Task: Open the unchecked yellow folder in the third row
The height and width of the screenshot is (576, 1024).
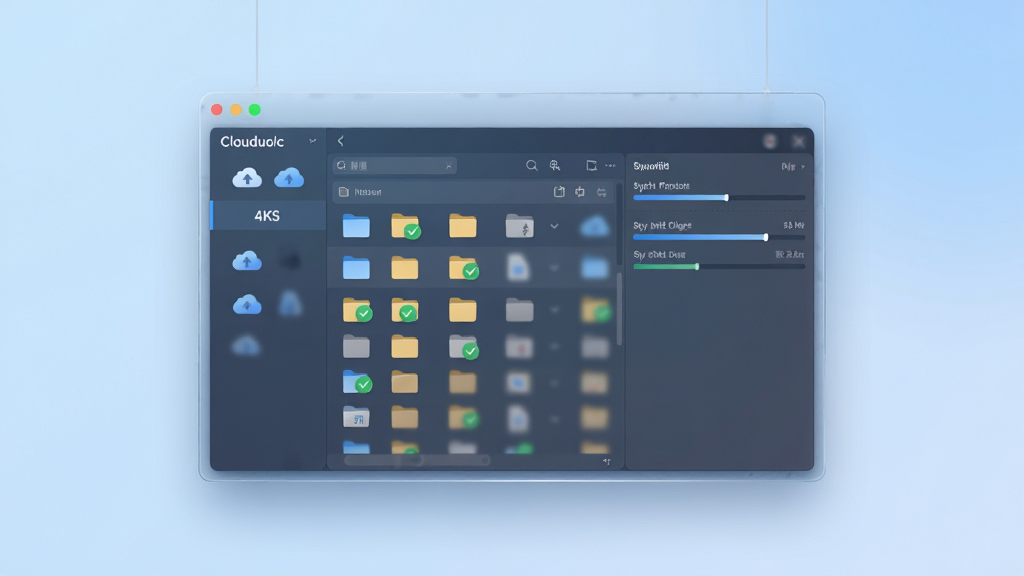Action: [x=462, y=310]
